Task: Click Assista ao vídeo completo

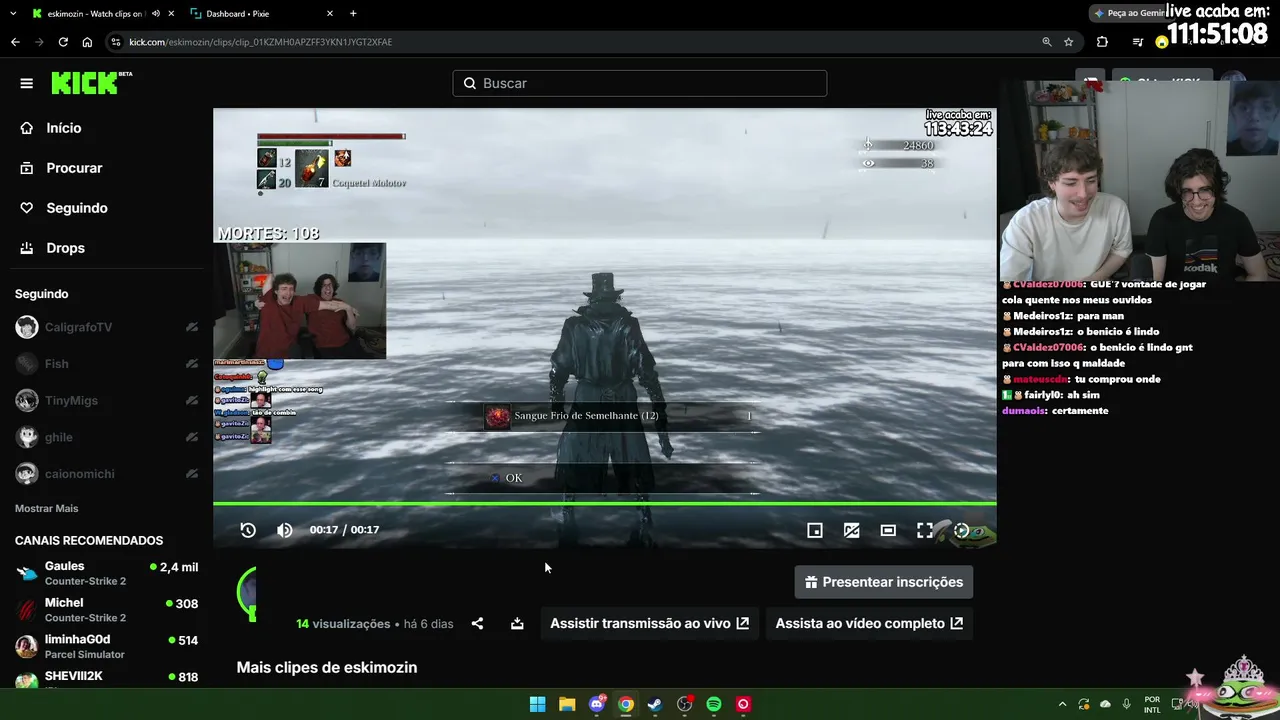Action: click(869, 623)
